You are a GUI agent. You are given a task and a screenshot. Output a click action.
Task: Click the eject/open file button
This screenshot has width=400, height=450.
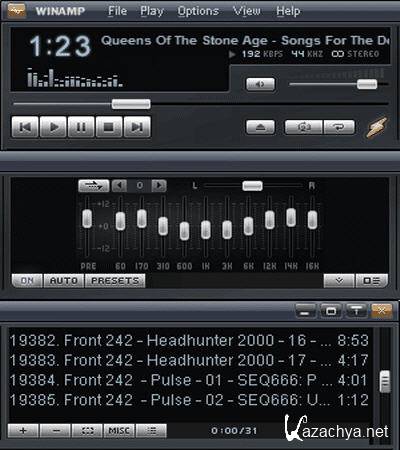coord(260,127)
